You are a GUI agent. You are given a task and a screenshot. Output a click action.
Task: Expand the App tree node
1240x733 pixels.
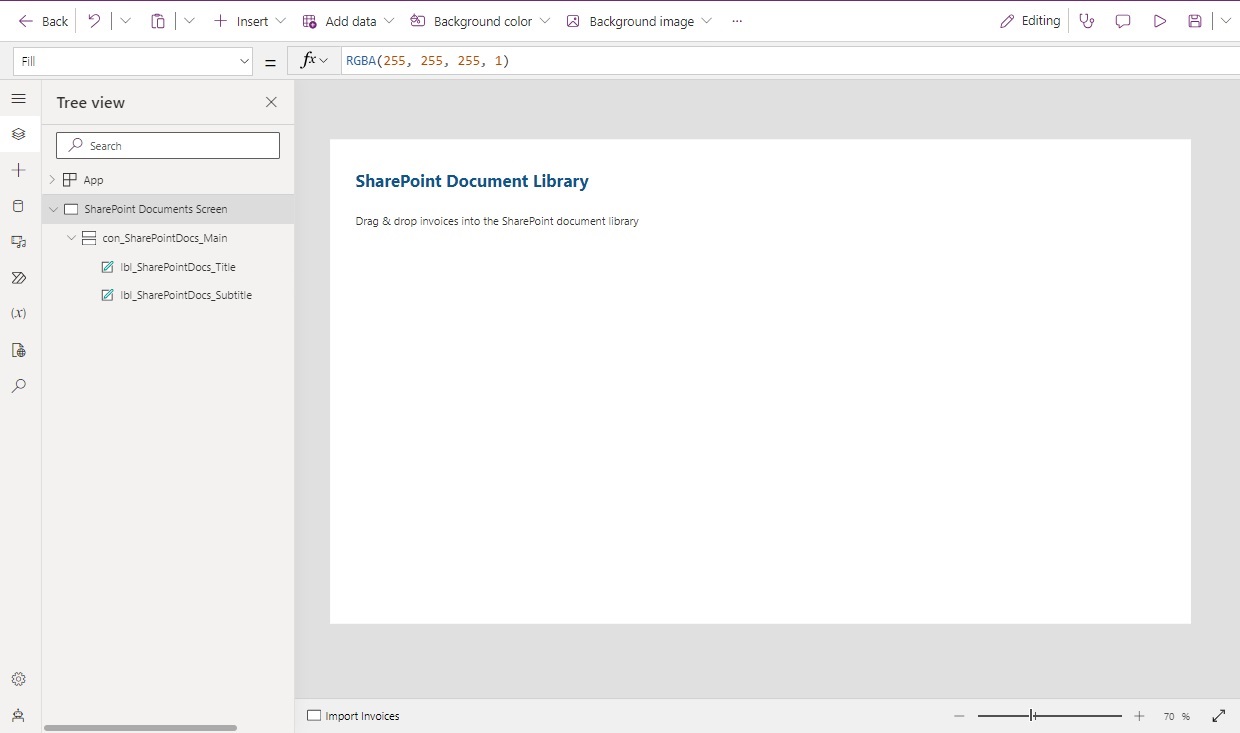click(52, 180)
